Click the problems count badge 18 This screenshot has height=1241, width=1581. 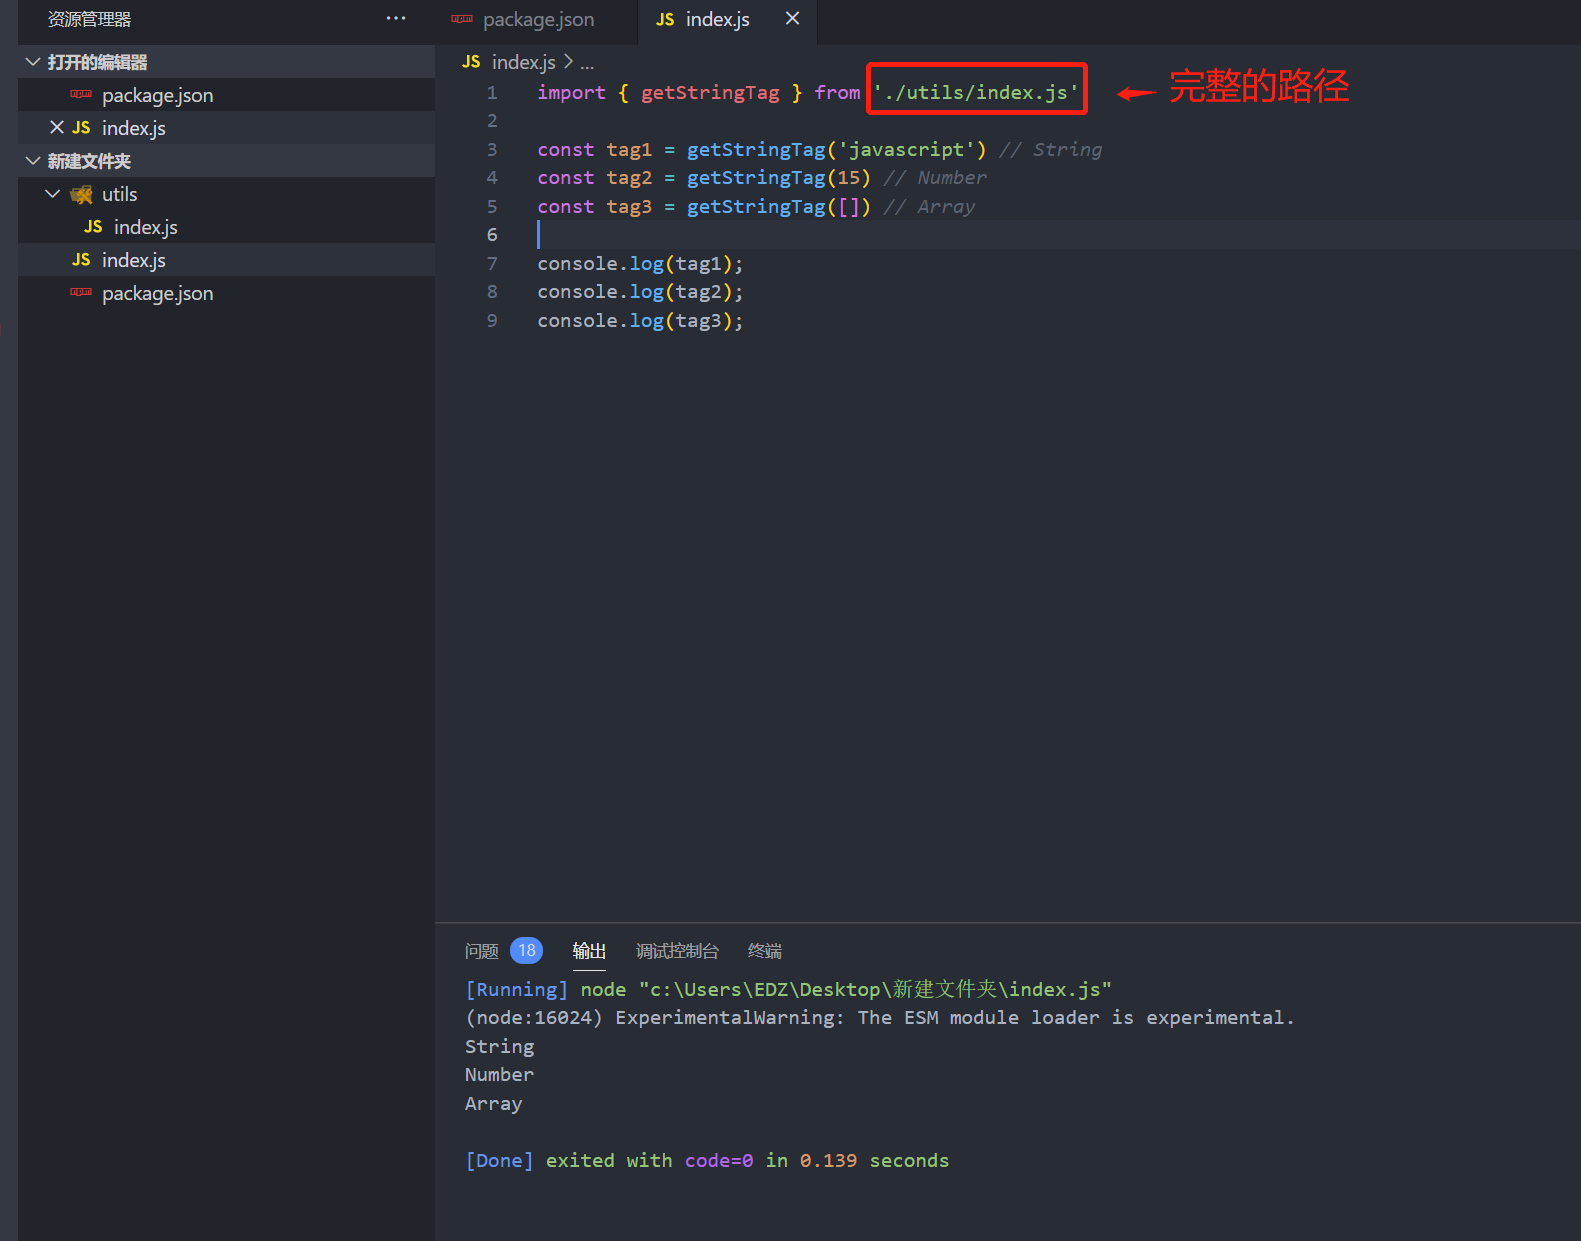pyautogui.click(x=526, y=950)
